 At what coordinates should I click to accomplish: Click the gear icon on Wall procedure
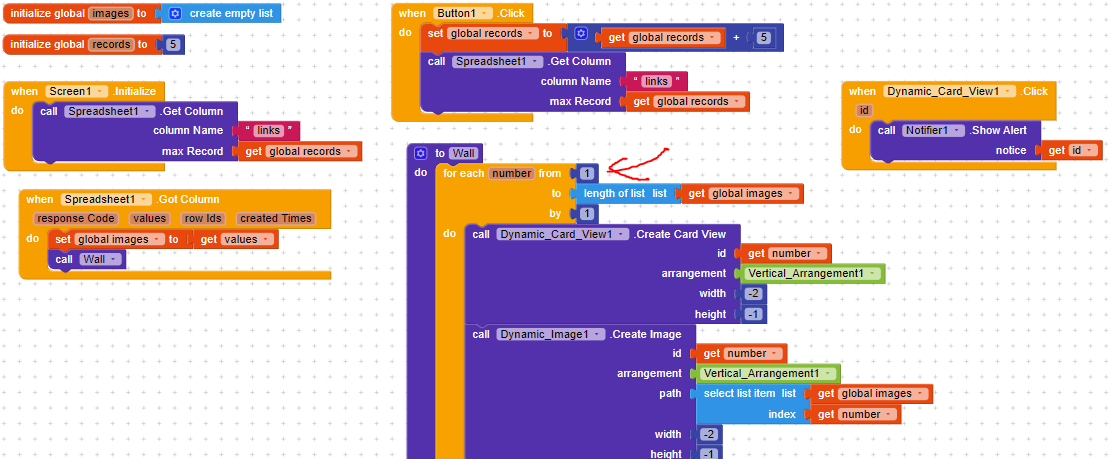pos(420,153)
